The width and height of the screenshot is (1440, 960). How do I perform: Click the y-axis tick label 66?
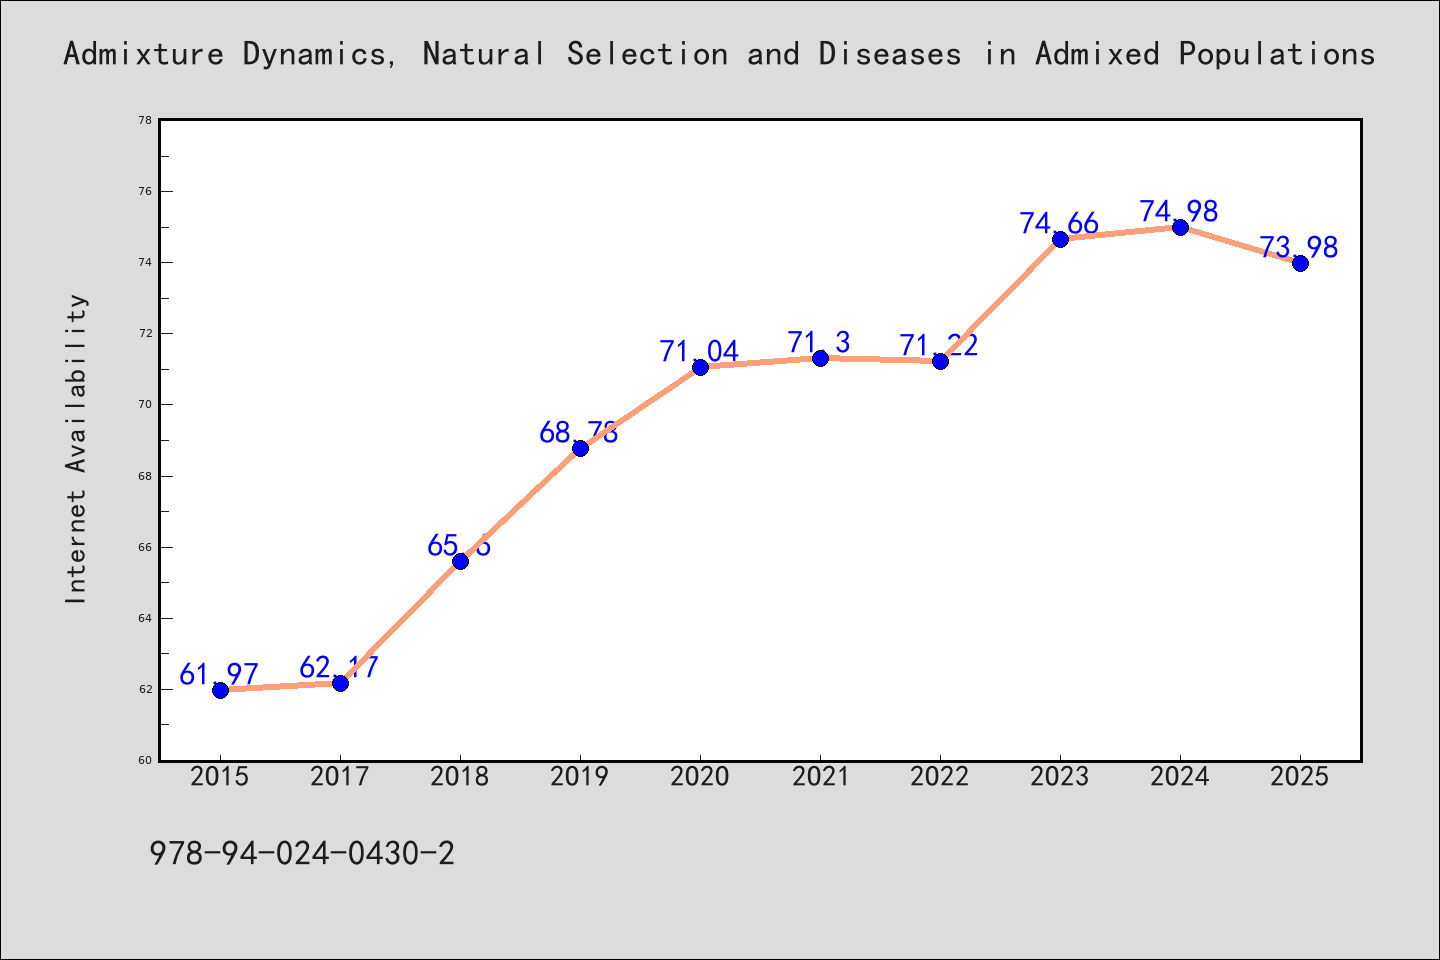[145, 547]
